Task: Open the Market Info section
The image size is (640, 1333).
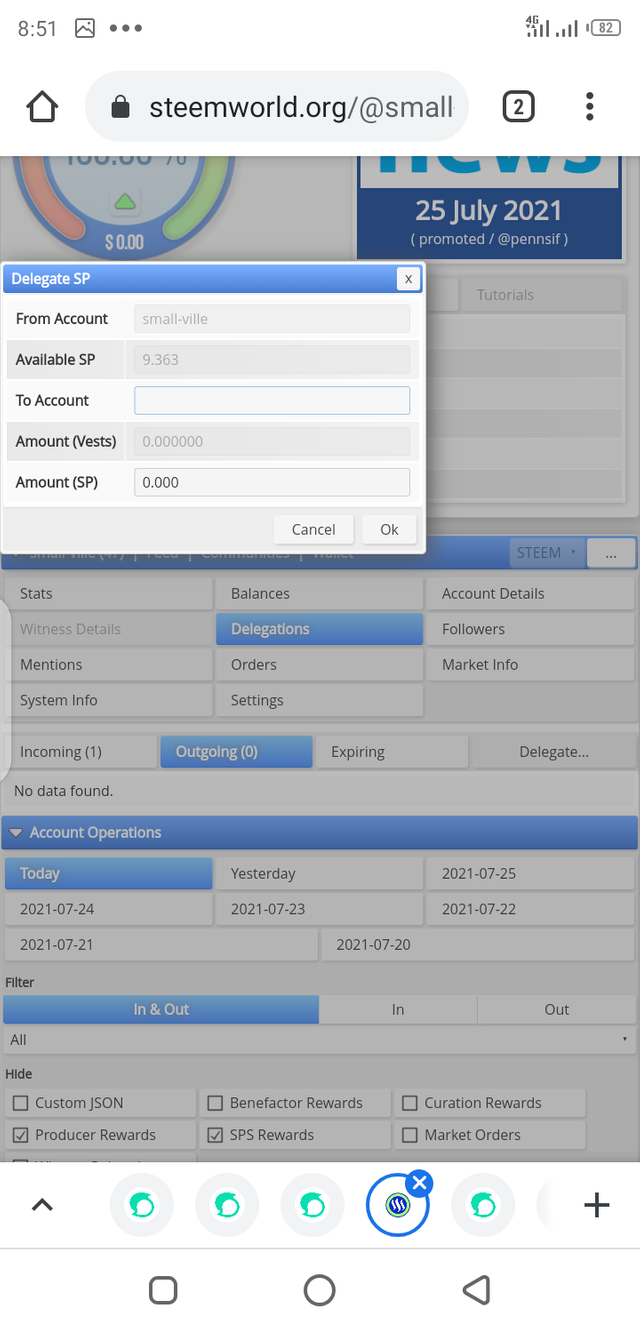Action: 531,664
